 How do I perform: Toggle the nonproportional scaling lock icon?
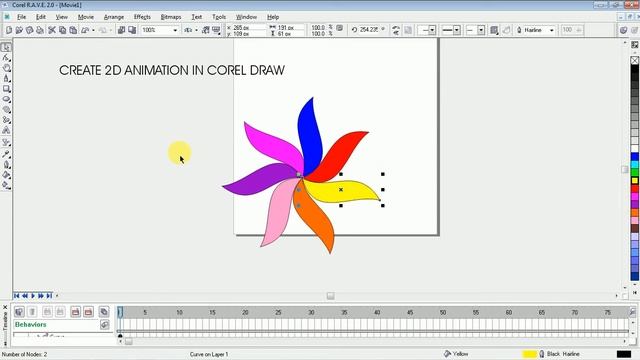coord(339,28)
